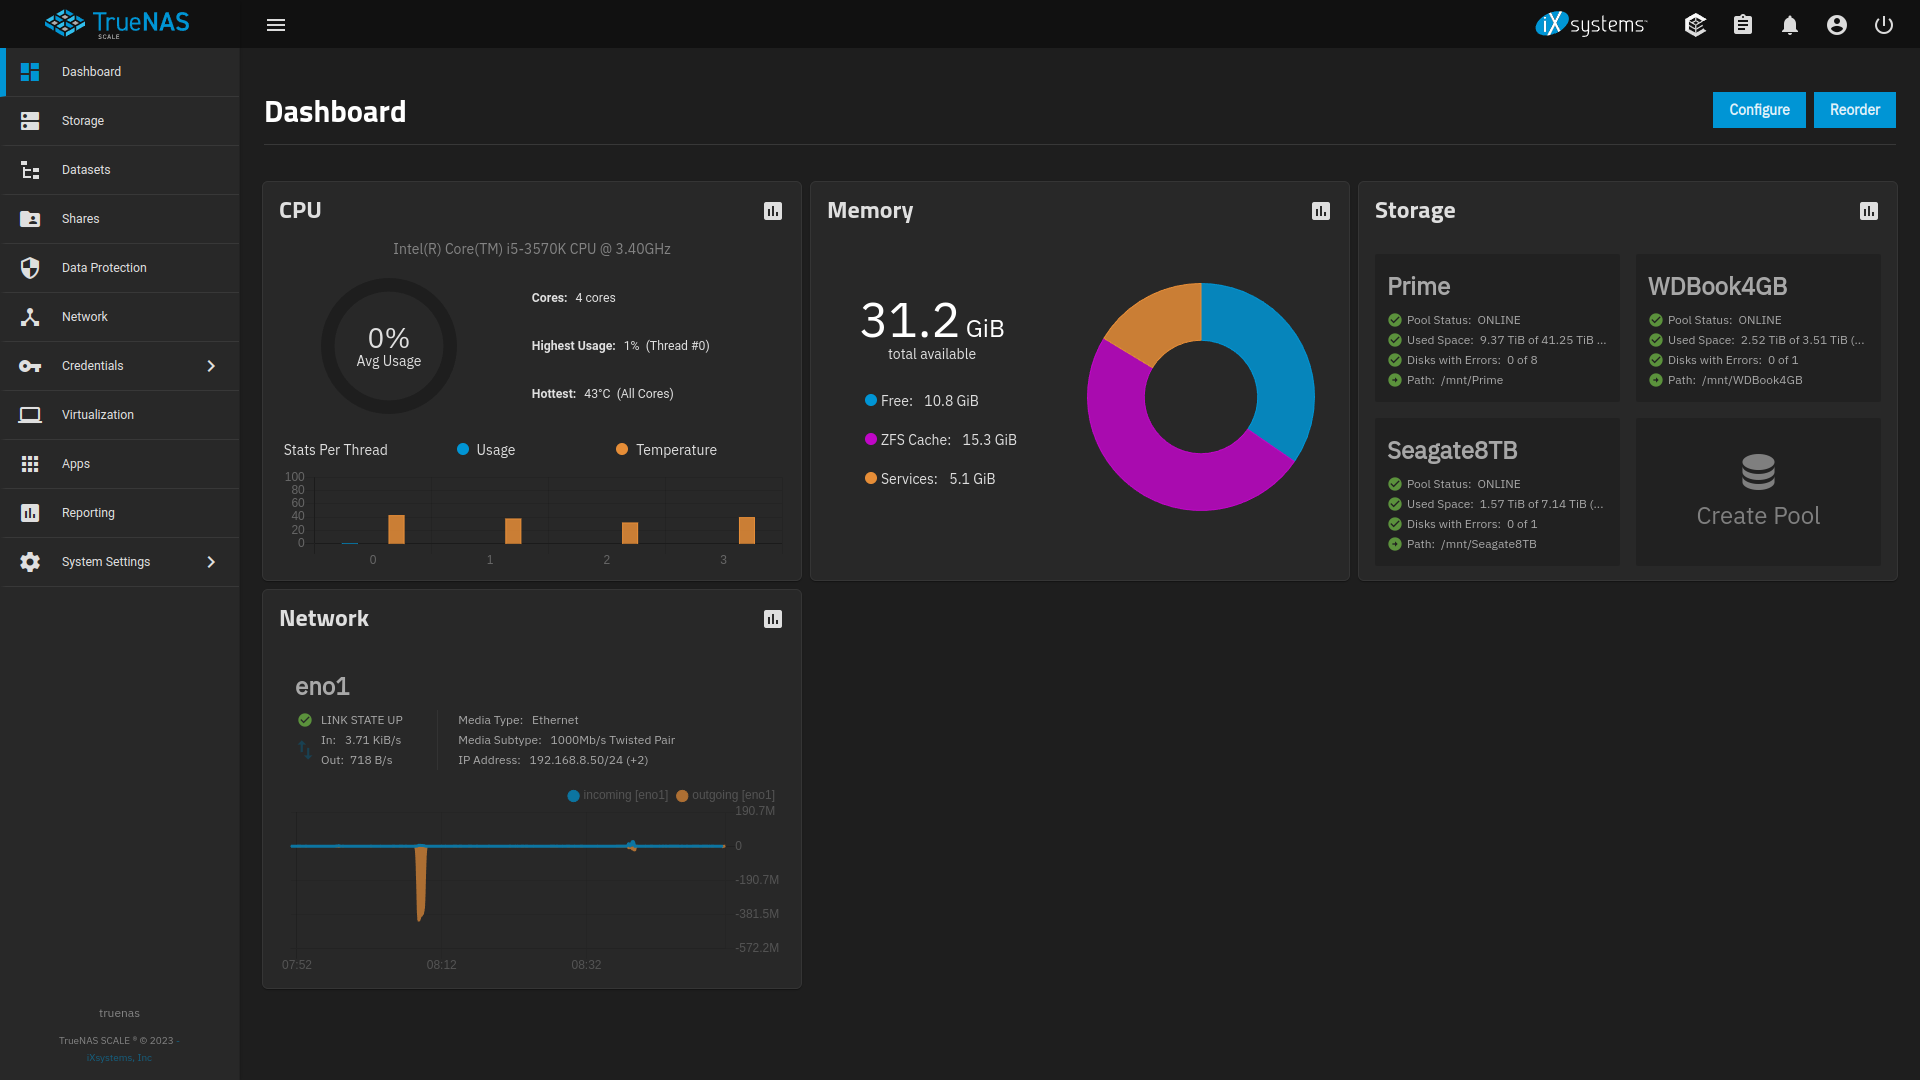Click the Memory widget stats icon
Image resolution: width=1920 pixels, height=1080 pixels.
point(1320,211)
